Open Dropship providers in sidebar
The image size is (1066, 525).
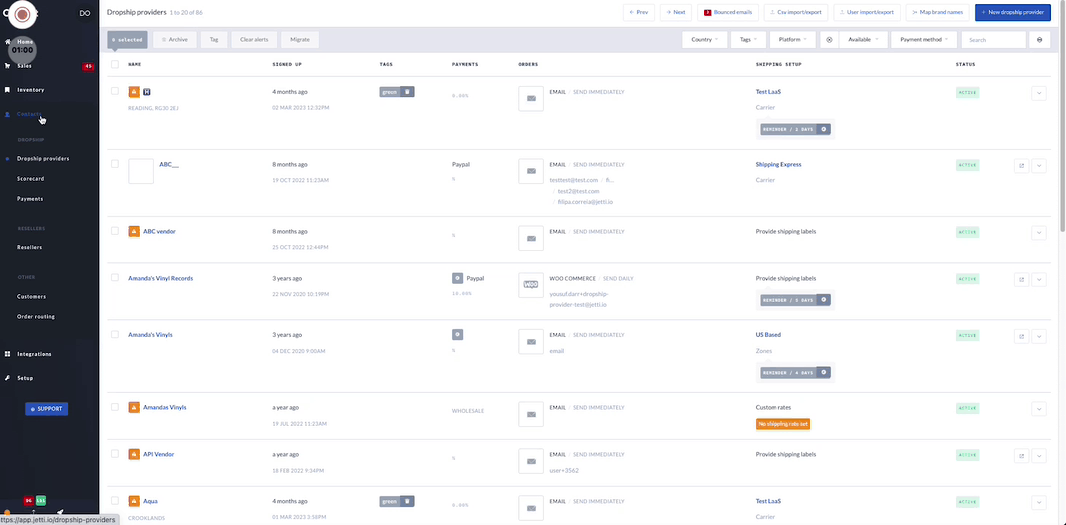pyautogui.click(x=43, y=158)
